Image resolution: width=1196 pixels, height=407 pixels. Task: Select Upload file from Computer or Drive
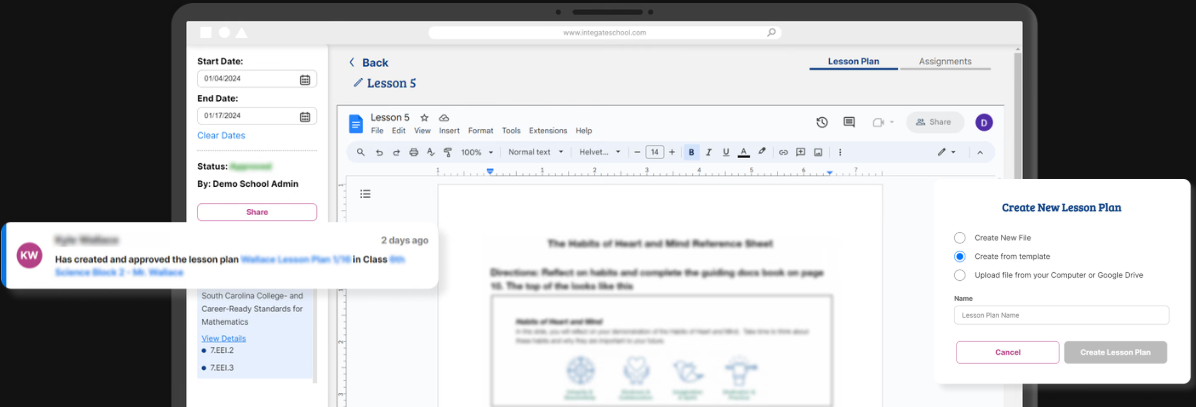click(960, 275)
